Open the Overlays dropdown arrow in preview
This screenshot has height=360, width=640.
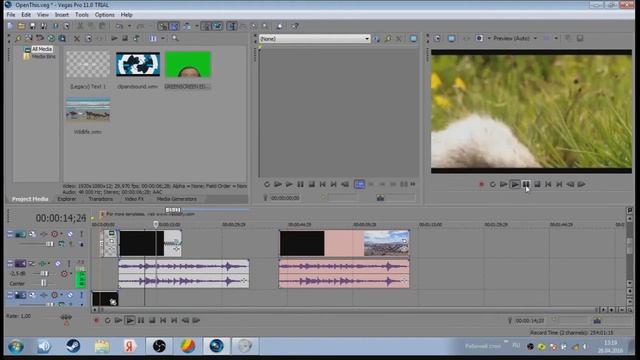point(556,38)
